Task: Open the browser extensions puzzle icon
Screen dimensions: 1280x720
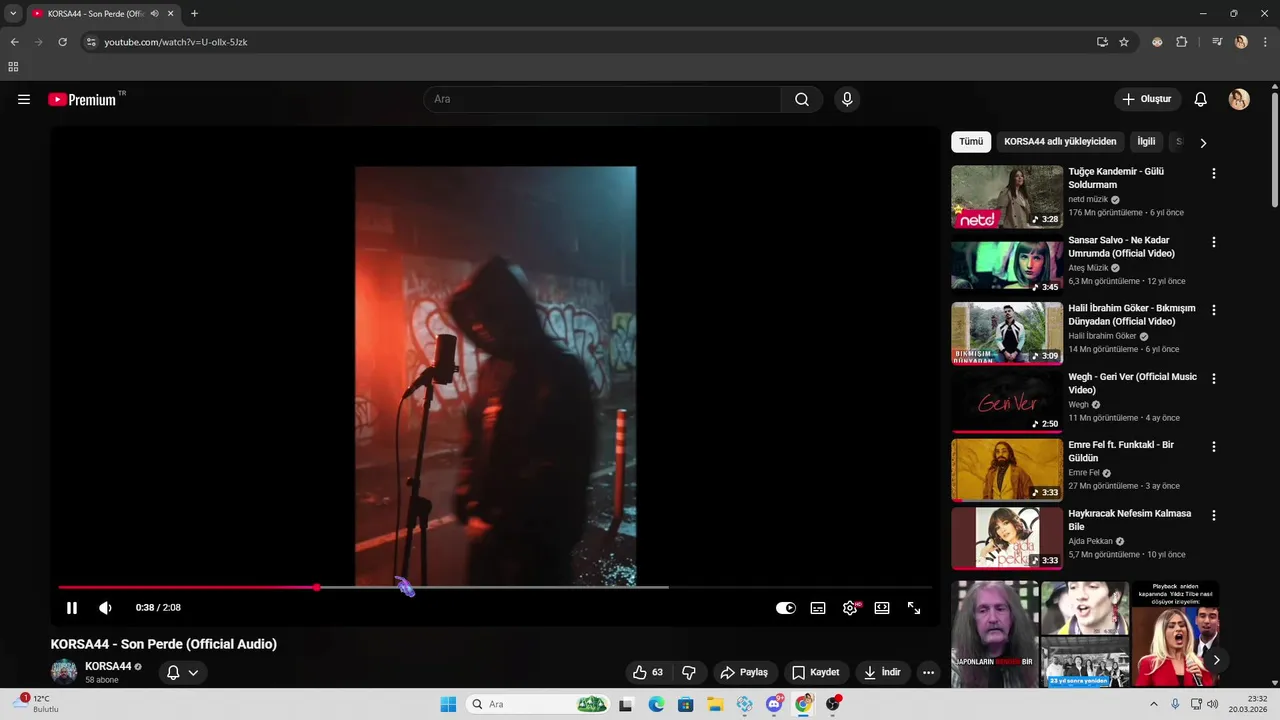Action: [x=1181, y=42]
